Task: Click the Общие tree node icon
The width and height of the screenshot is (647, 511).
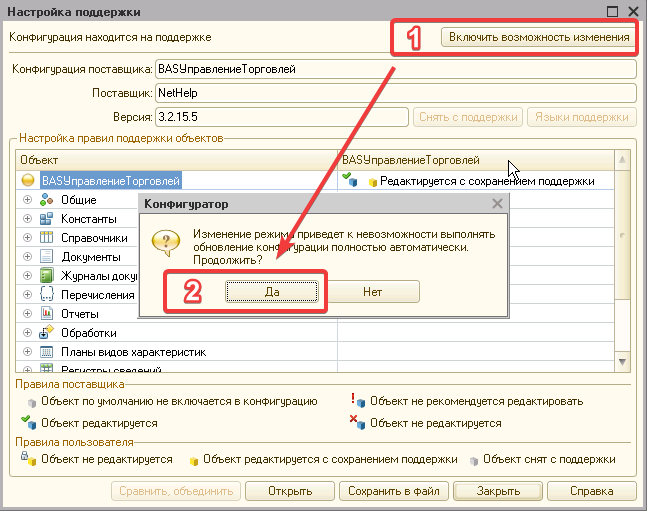Action: [46, 200]
